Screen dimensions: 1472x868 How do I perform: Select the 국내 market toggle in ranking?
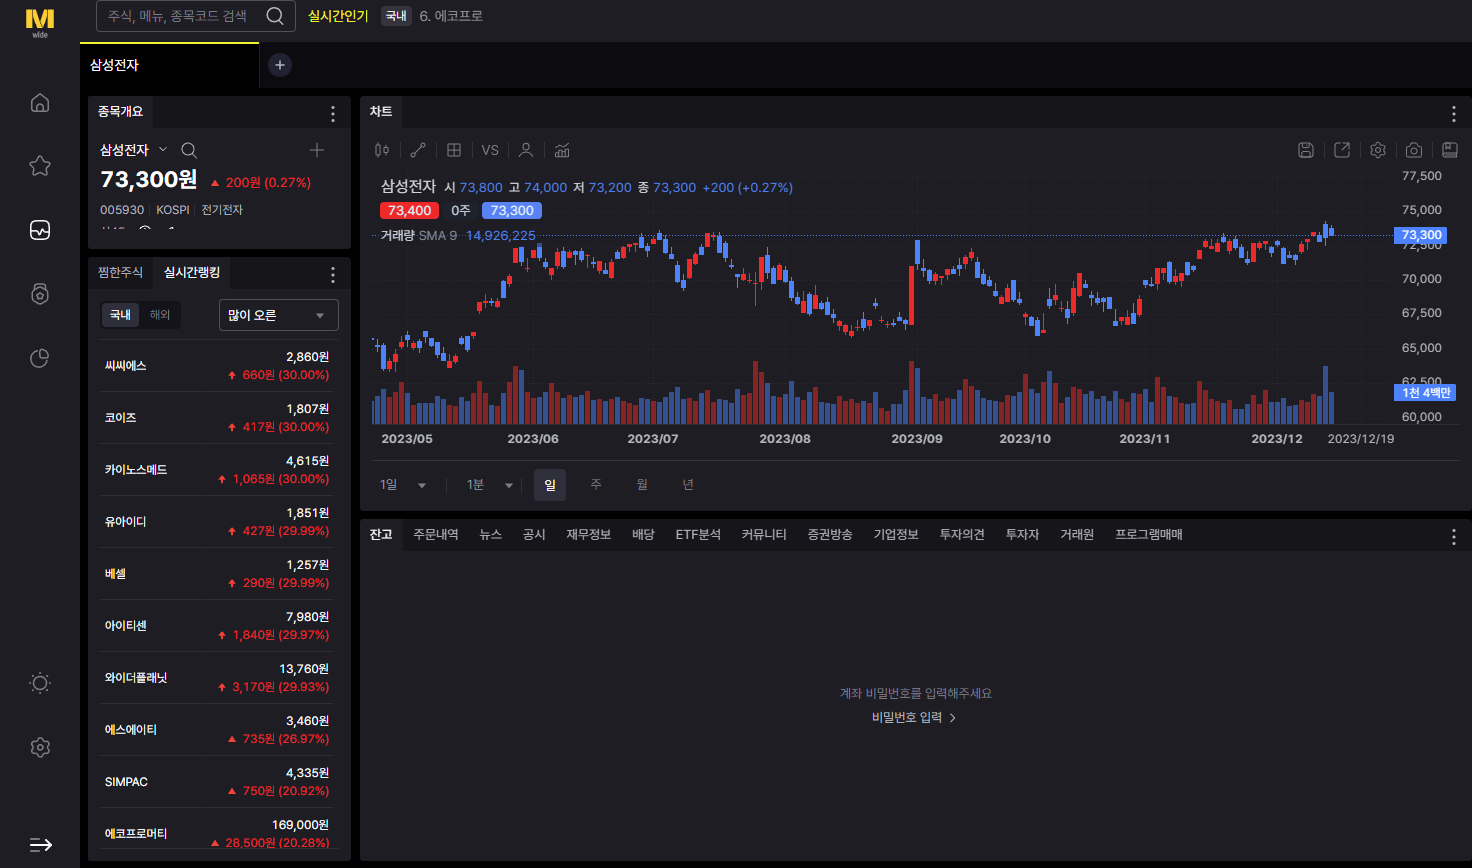[x=121, y=315]
